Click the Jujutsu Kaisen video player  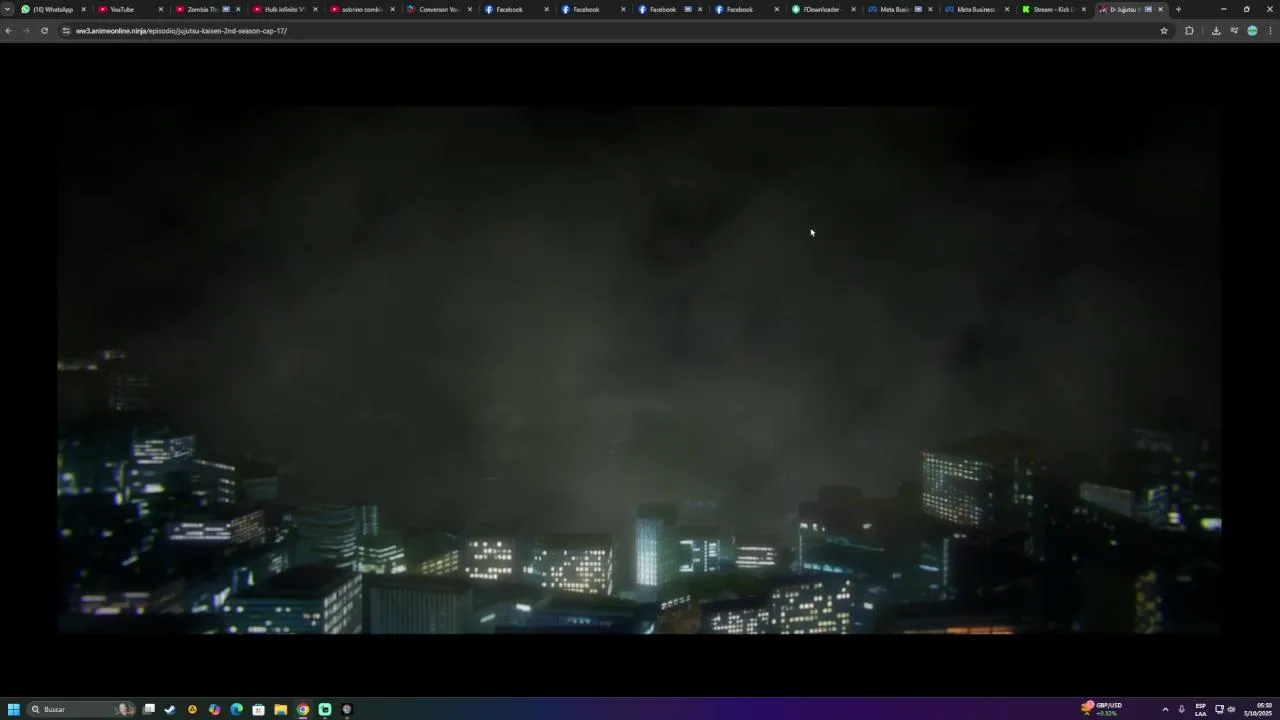639,370
